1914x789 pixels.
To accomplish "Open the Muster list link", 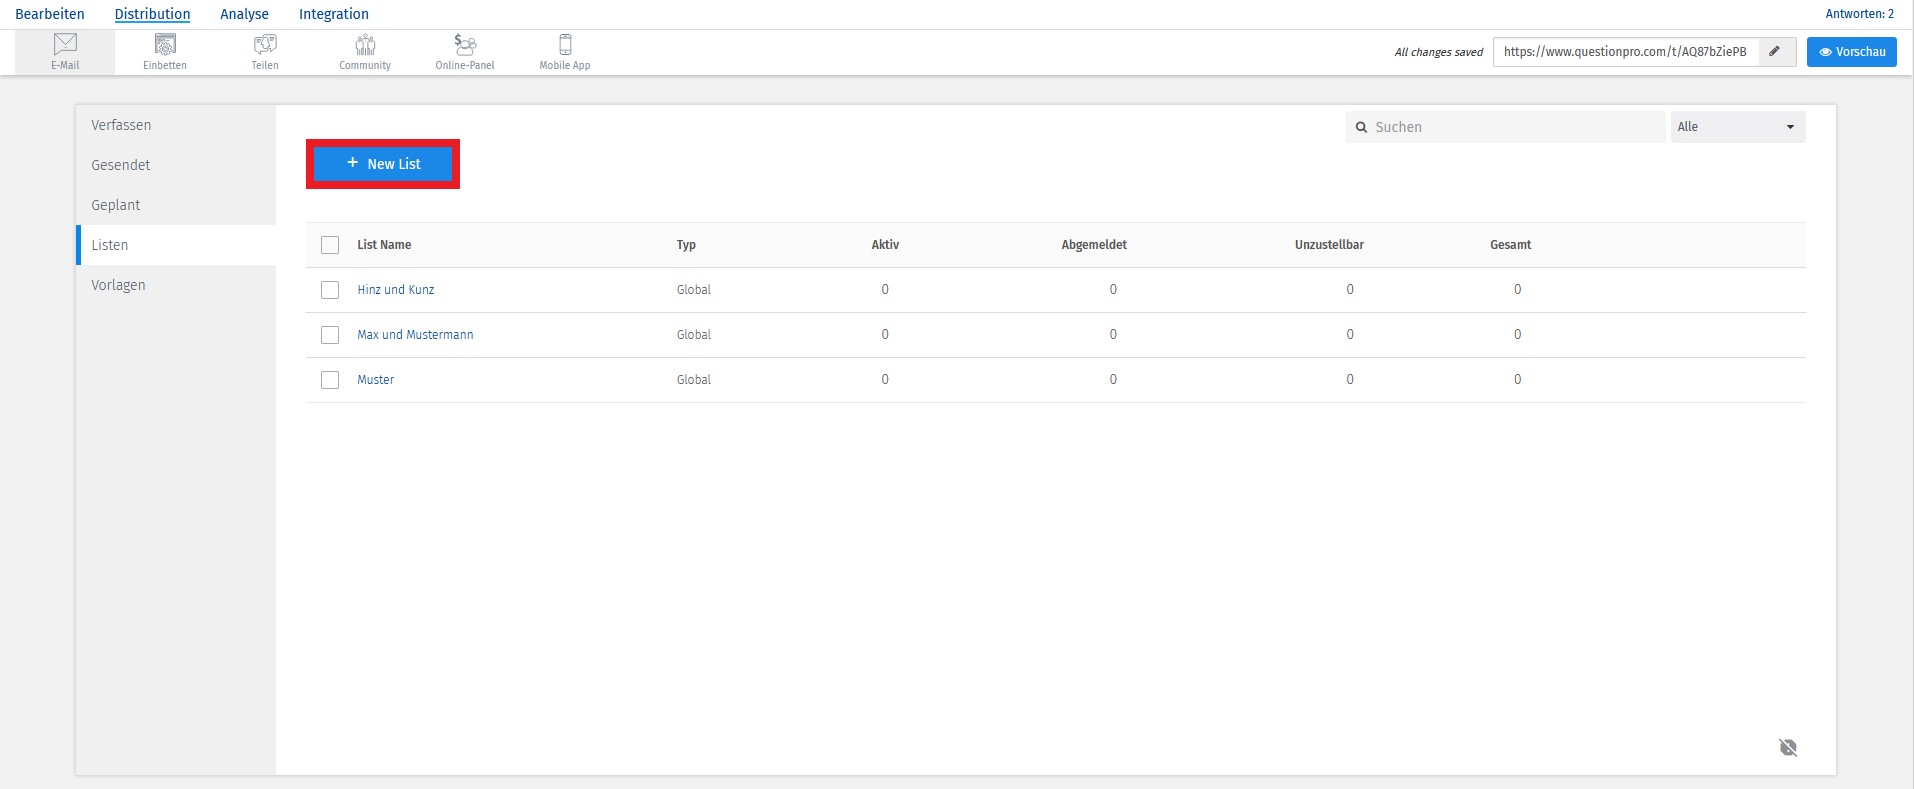I will click(x=376, y=380).
